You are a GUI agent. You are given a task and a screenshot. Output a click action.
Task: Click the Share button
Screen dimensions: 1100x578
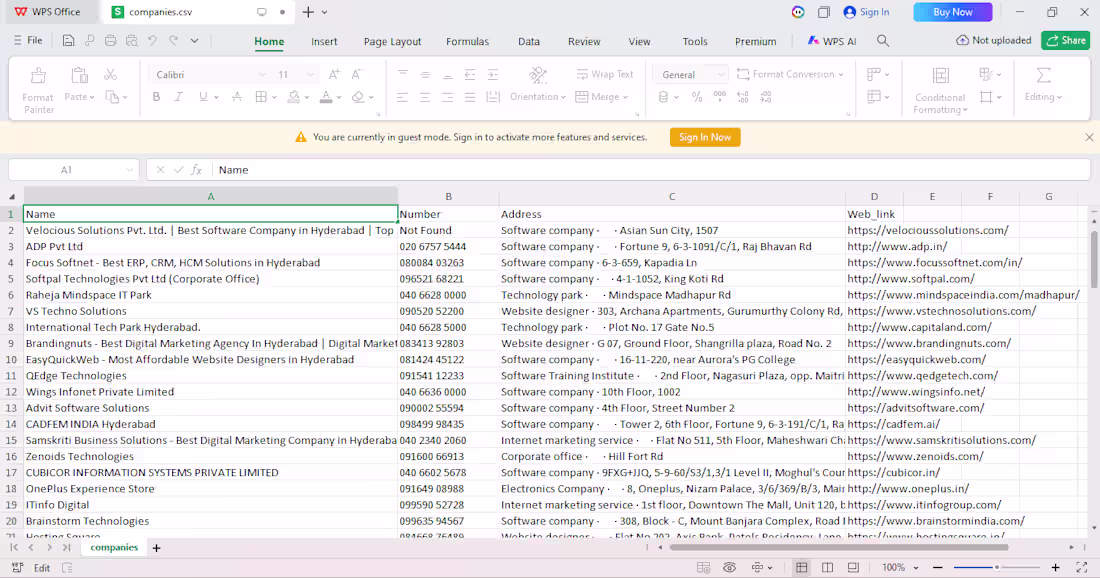(1066, 41)
